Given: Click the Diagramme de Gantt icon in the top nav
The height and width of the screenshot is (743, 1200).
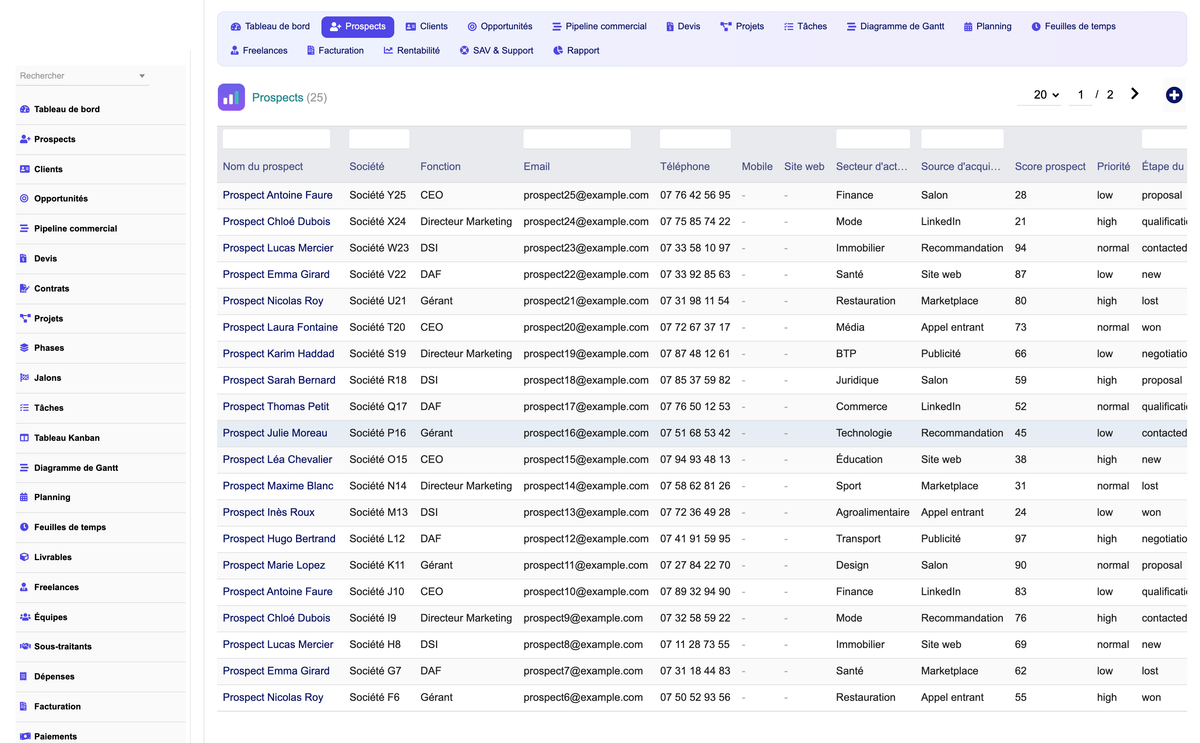Looking at the screenshot, I should pyautogui.click(x=851, y=27).
